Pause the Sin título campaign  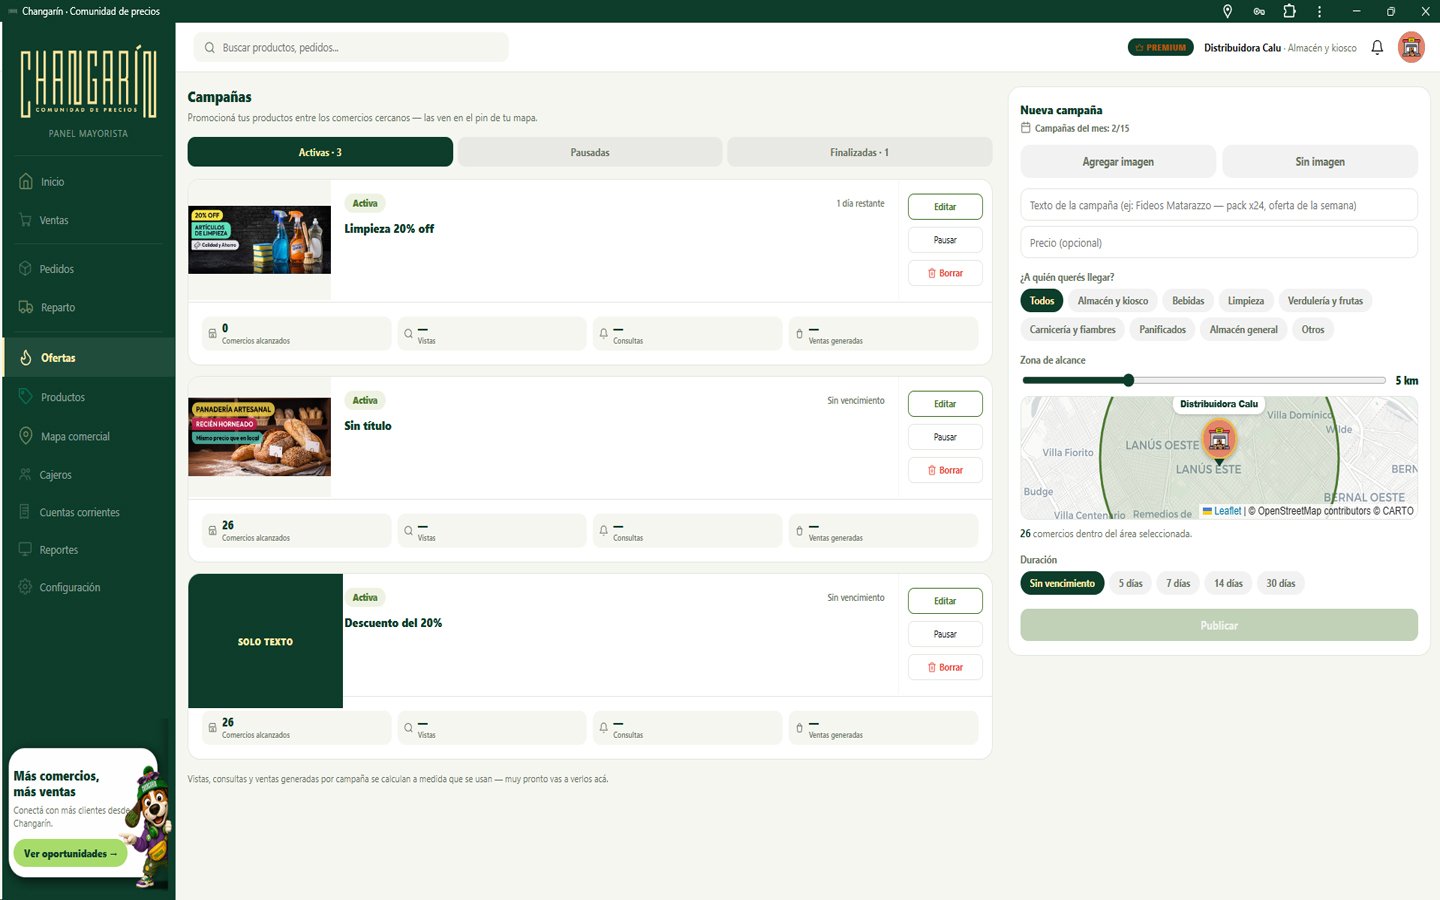coord(945,437)
